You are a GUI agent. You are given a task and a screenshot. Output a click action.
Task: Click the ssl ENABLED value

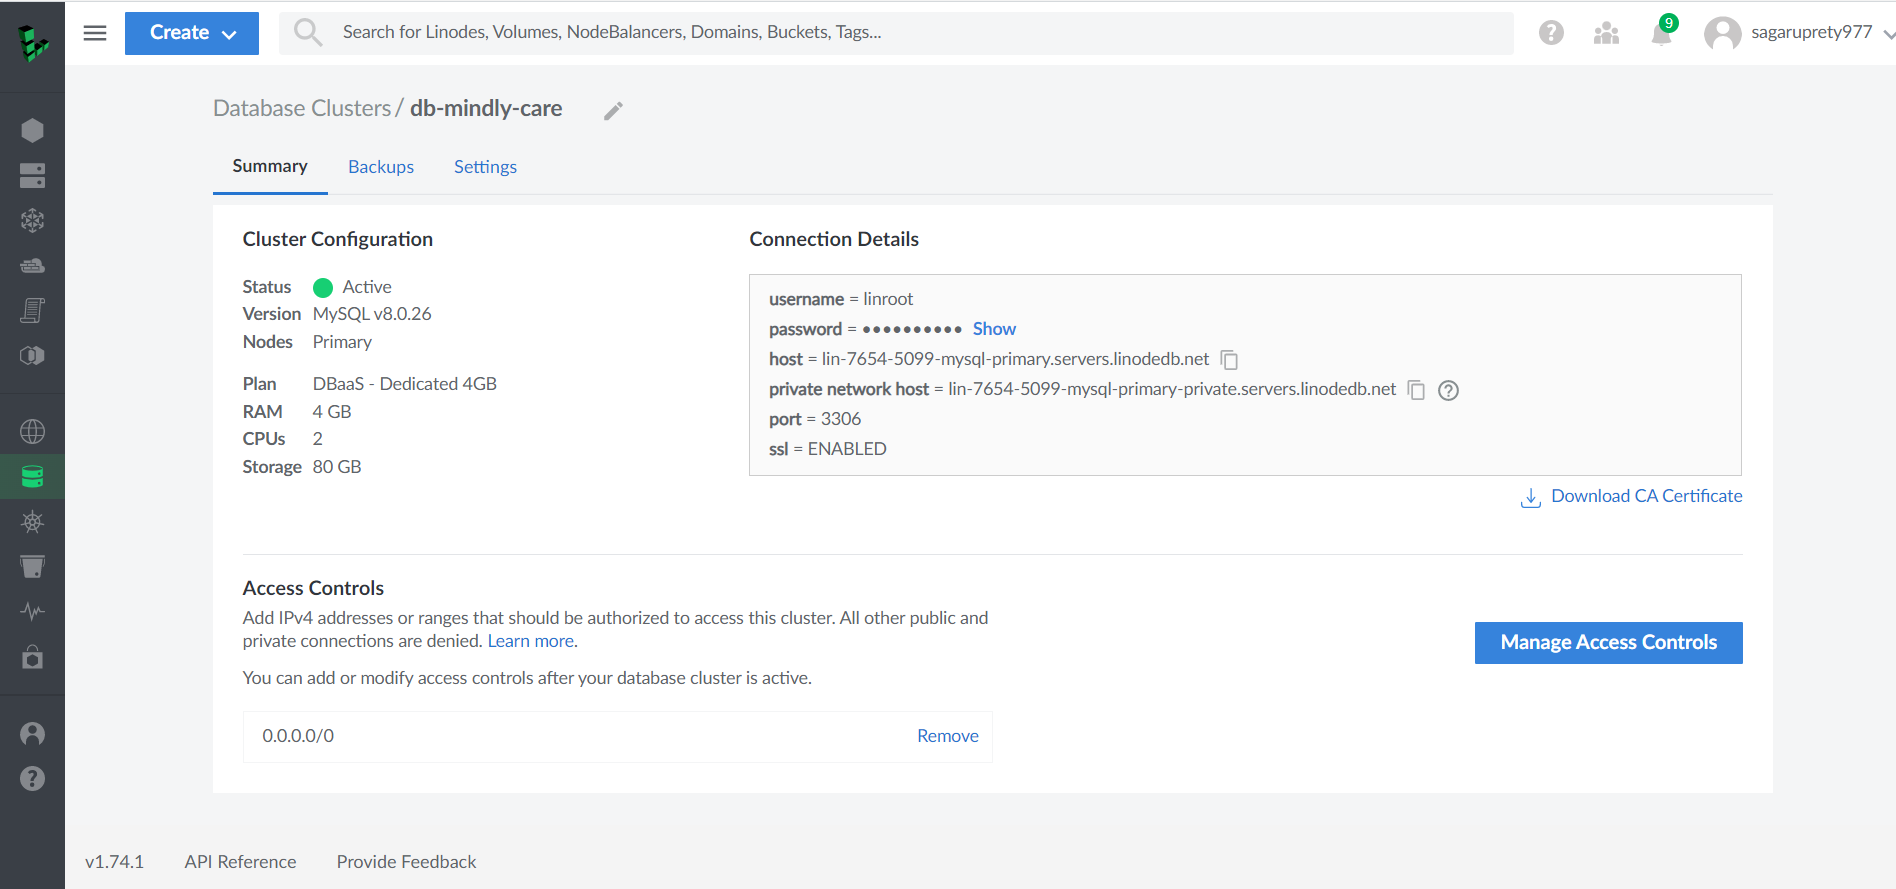tap(847, 449)
